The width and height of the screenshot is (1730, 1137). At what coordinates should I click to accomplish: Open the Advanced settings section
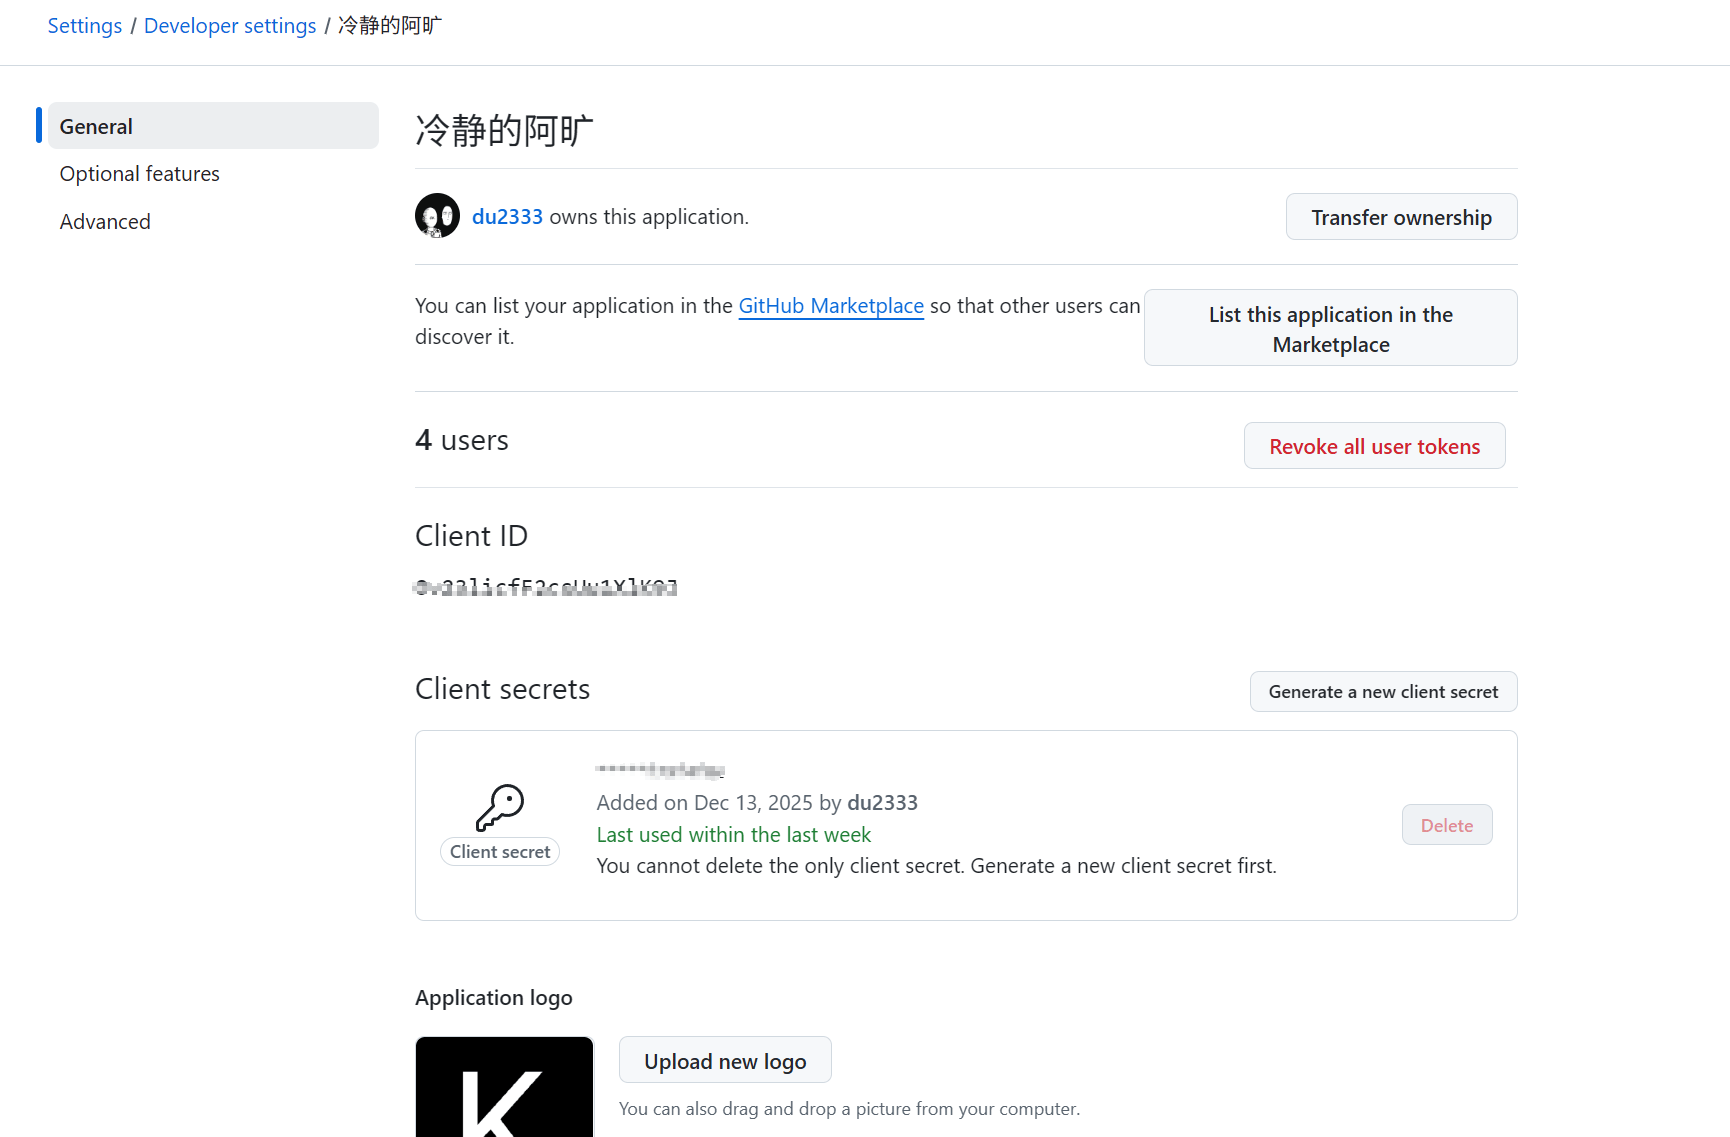(105, 221)
